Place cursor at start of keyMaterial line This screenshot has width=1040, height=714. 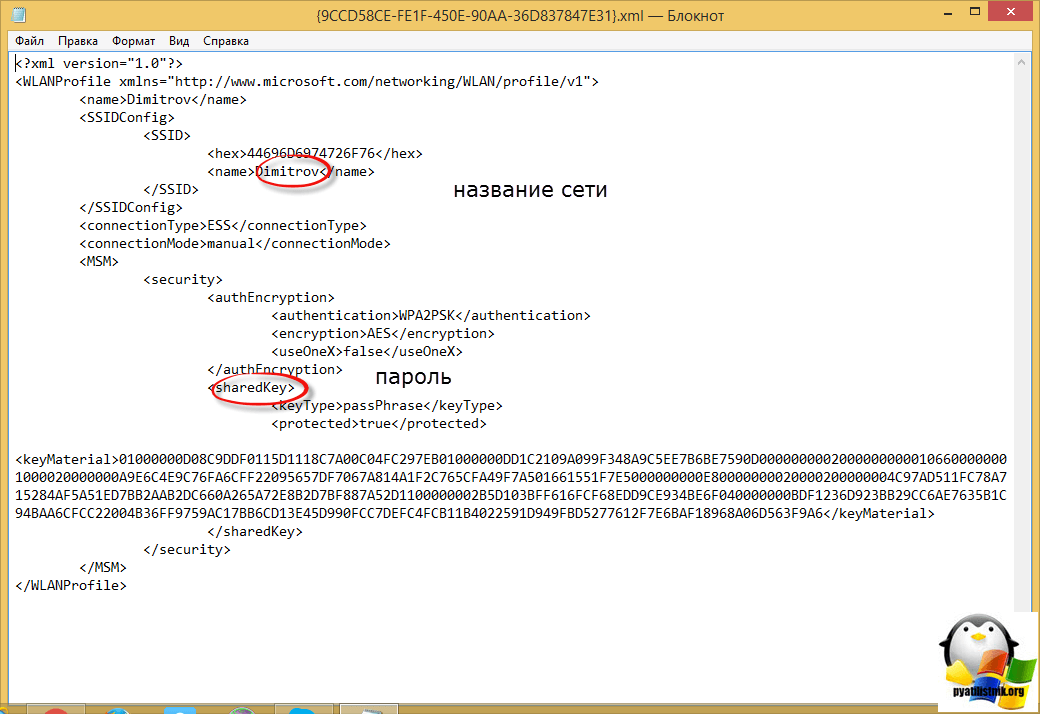point(16,460)
